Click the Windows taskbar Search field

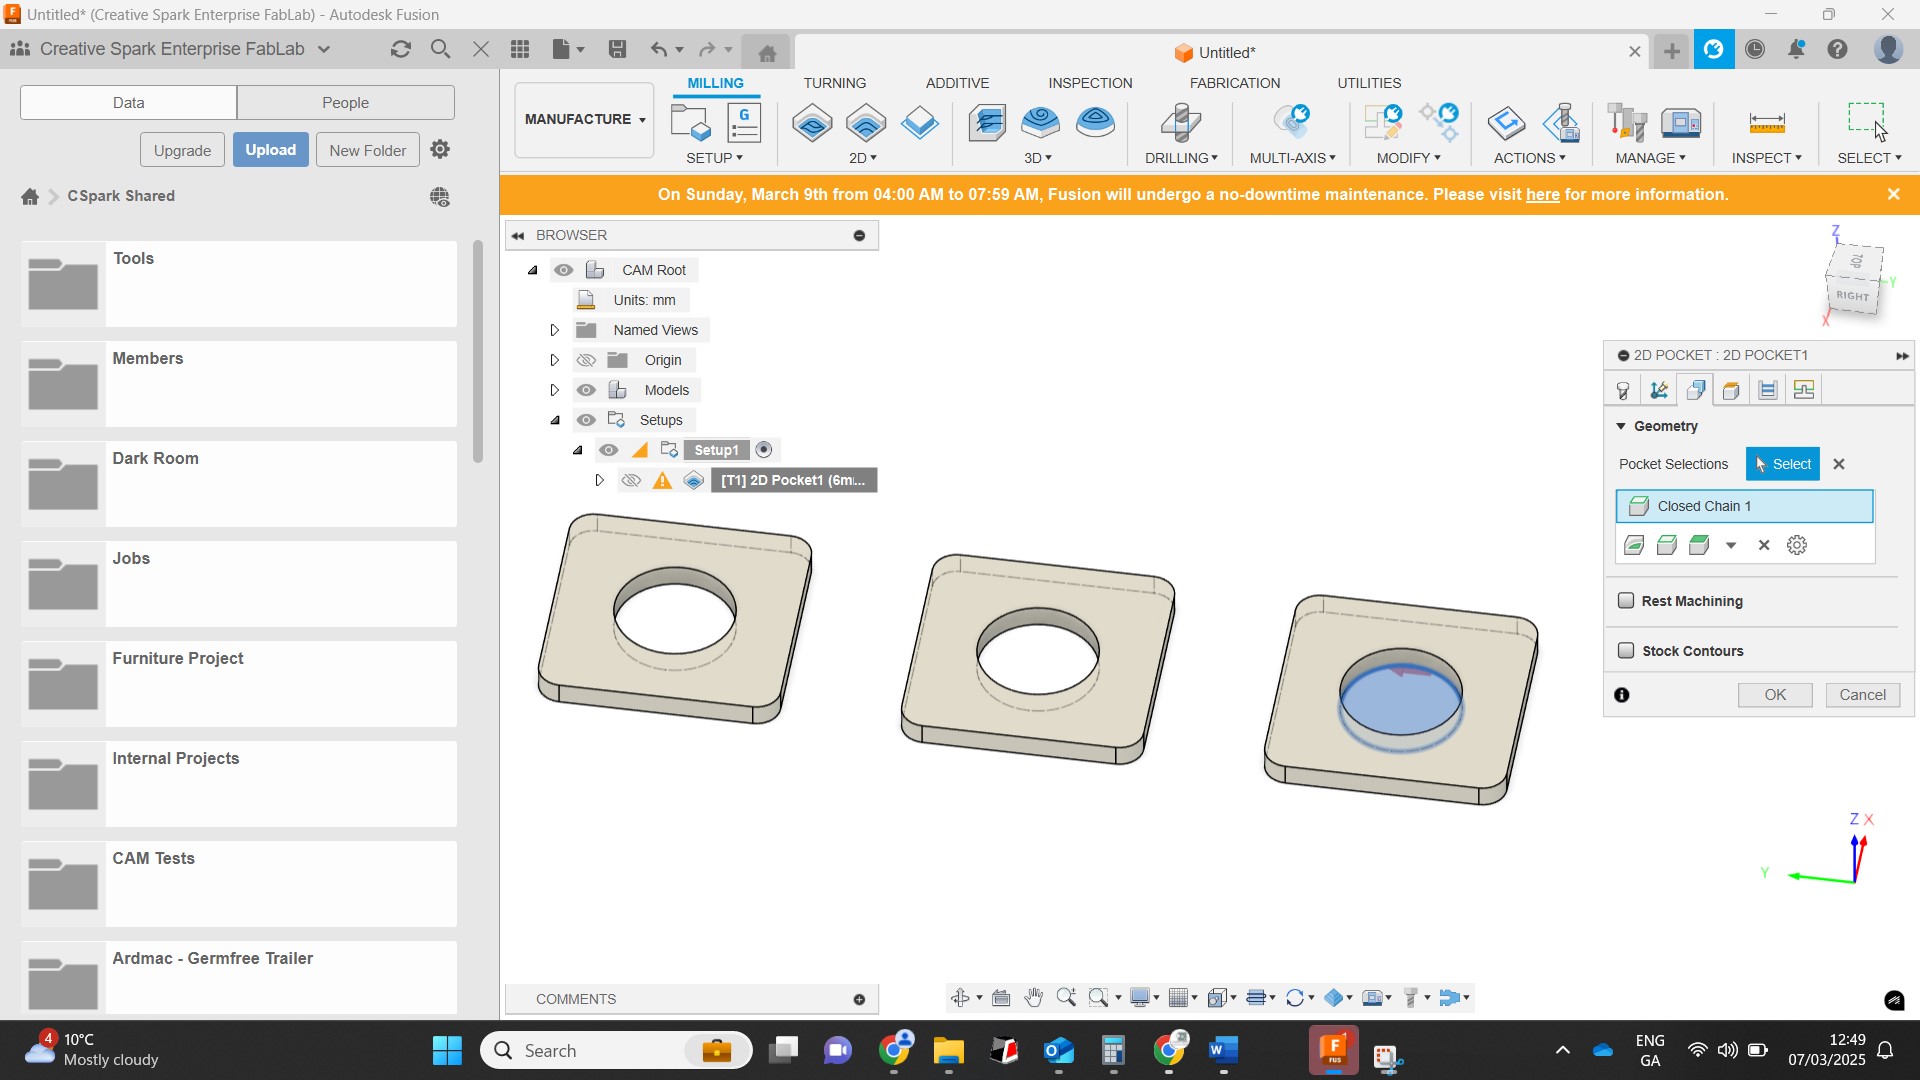click(616, 1050)
